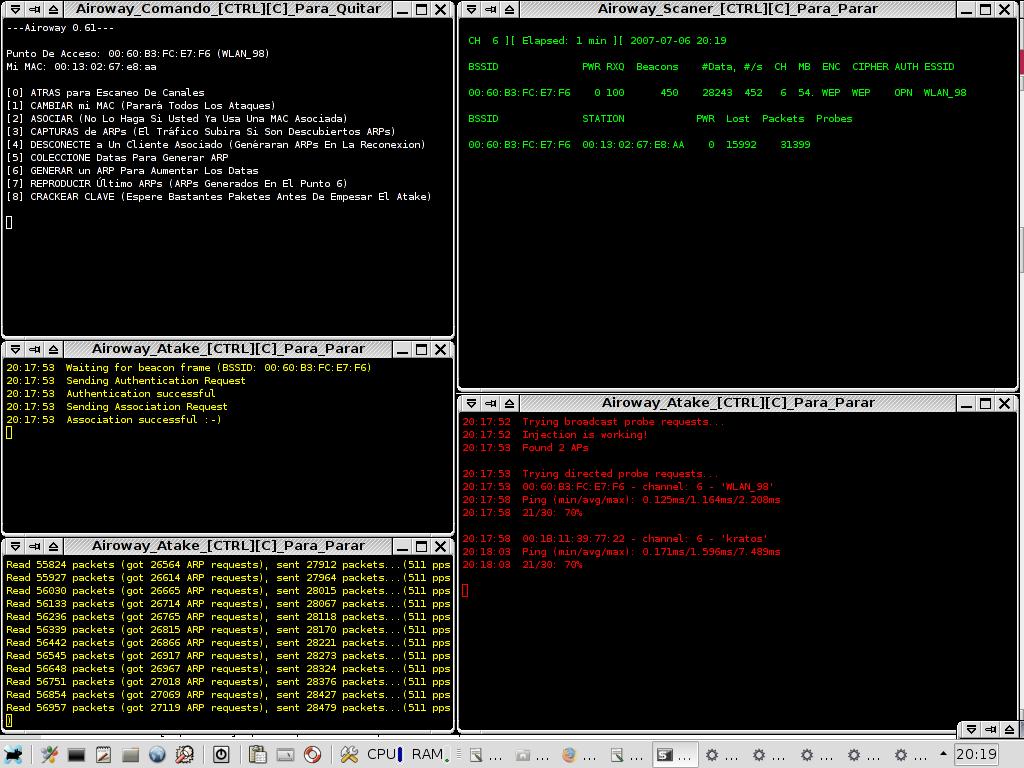This screenshot has height=768, width=1024.
Task: Click menu line '[2] ASOCIAR'
Action: [176, 119]
